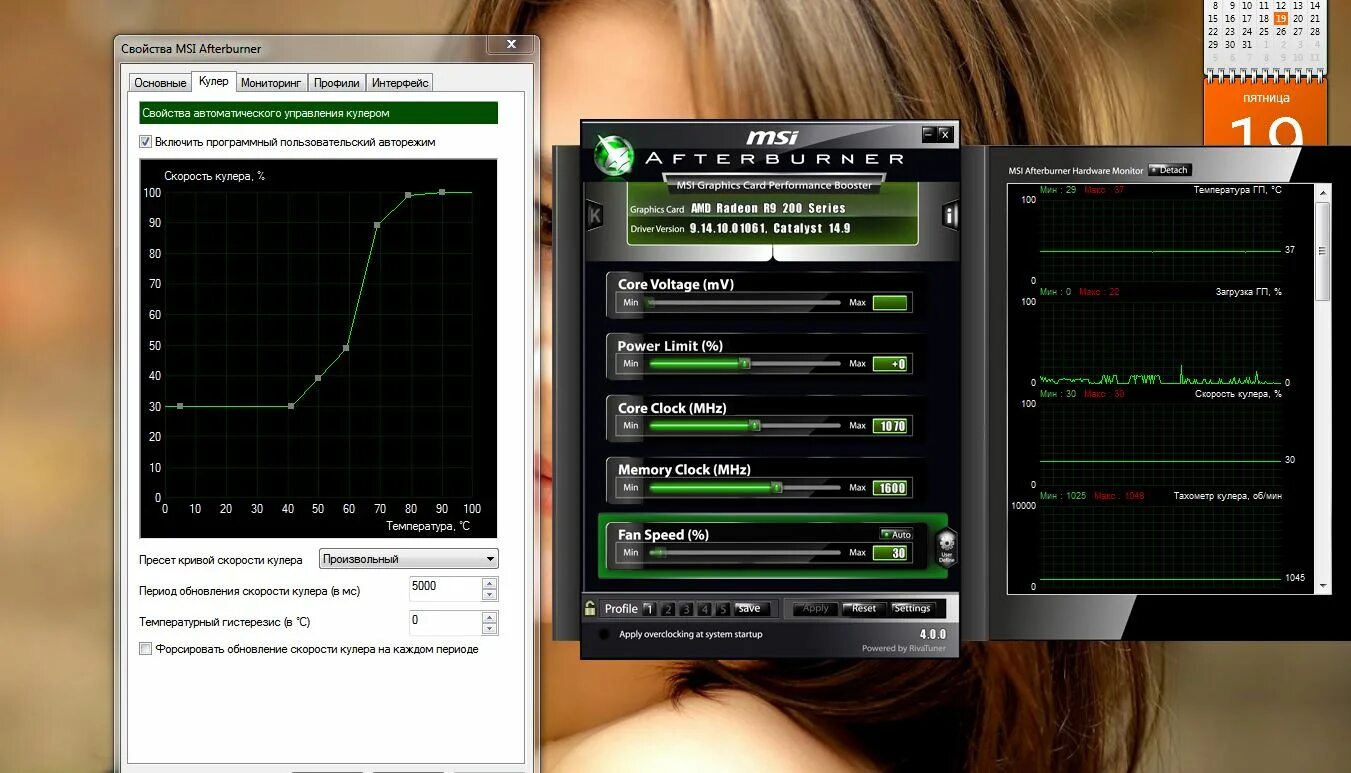Click the Скорость кулера graph label in monitor

1238,394
